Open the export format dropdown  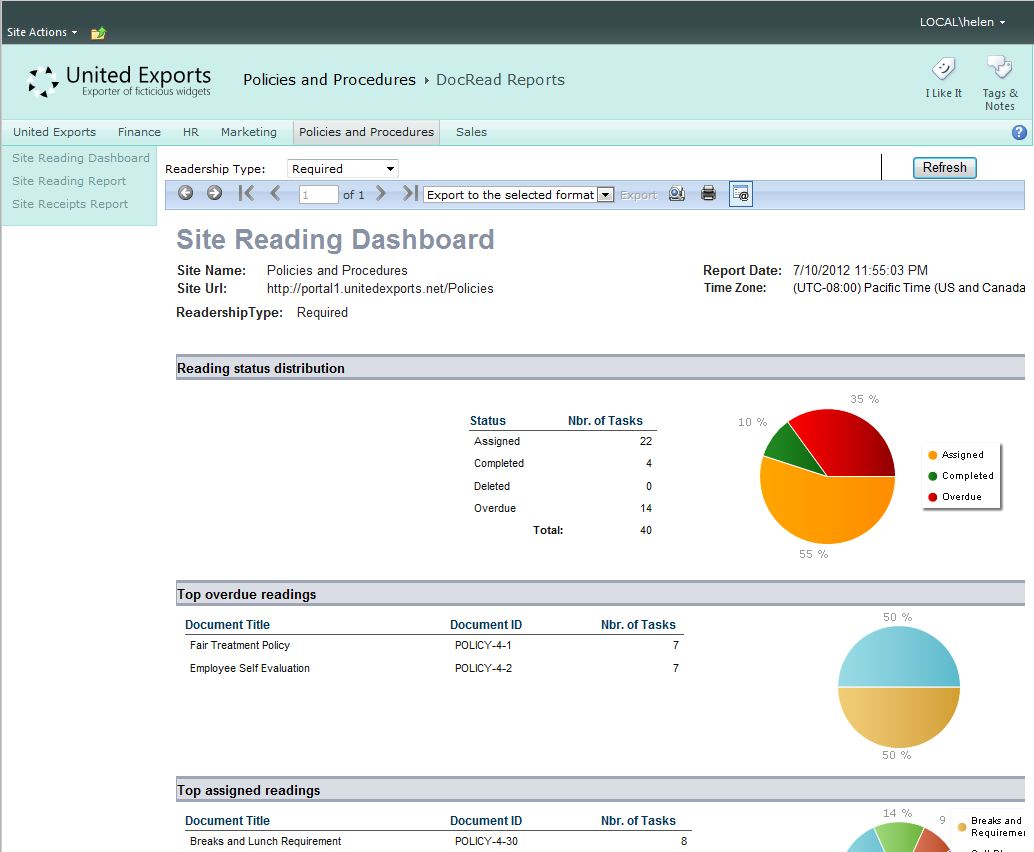[518, 195]
